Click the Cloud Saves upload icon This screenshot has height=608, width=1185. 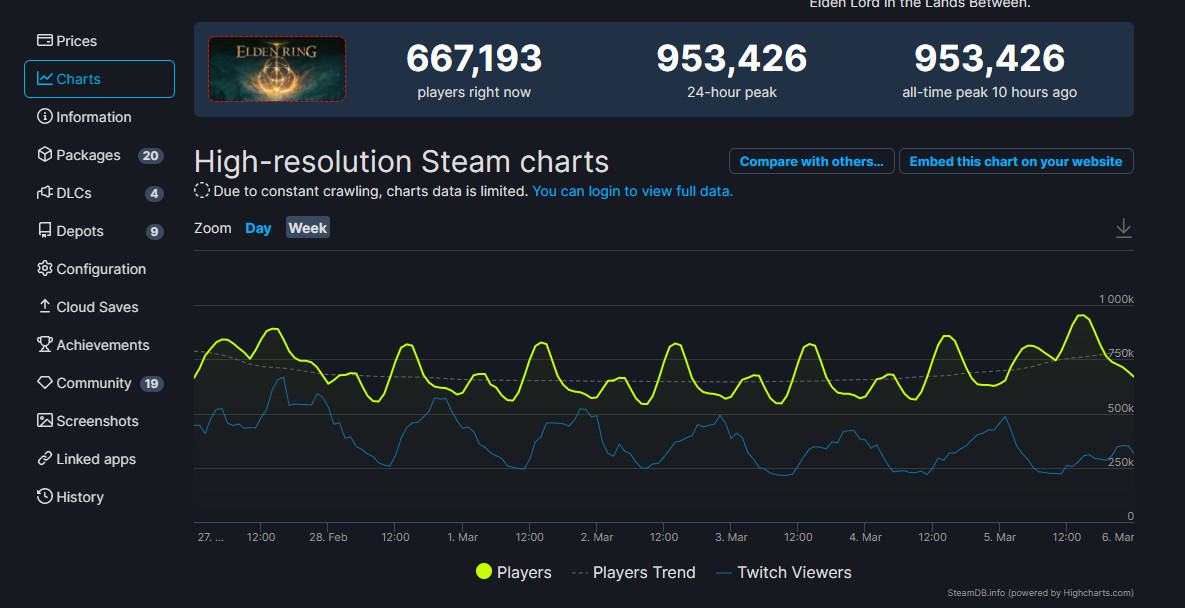[x=45, y=307]
